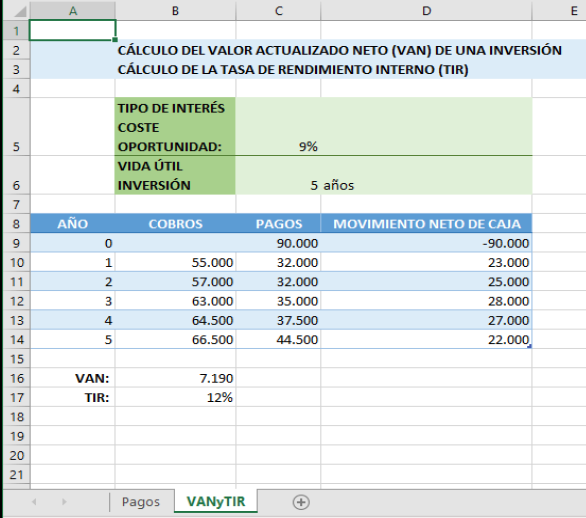Select the 'VAN:' label cell
586x518 pixels.
(x=73, y=378)
